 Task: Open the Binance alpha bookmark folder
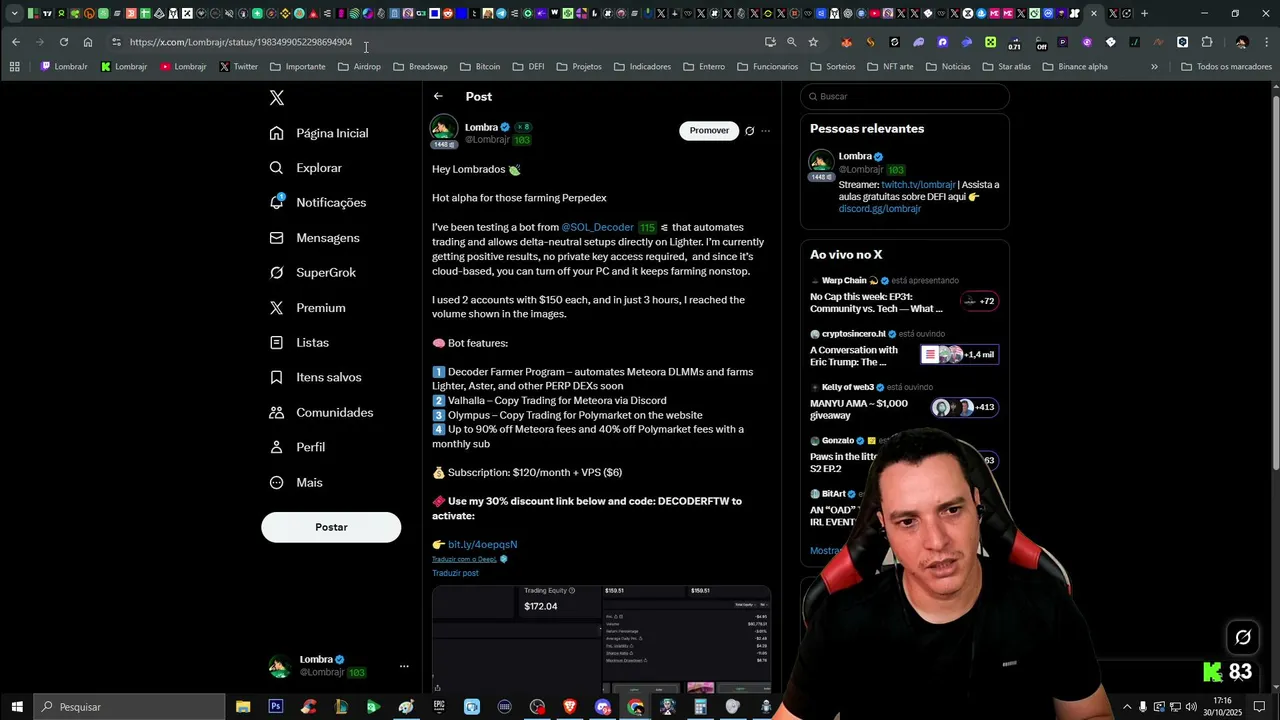1075,67
